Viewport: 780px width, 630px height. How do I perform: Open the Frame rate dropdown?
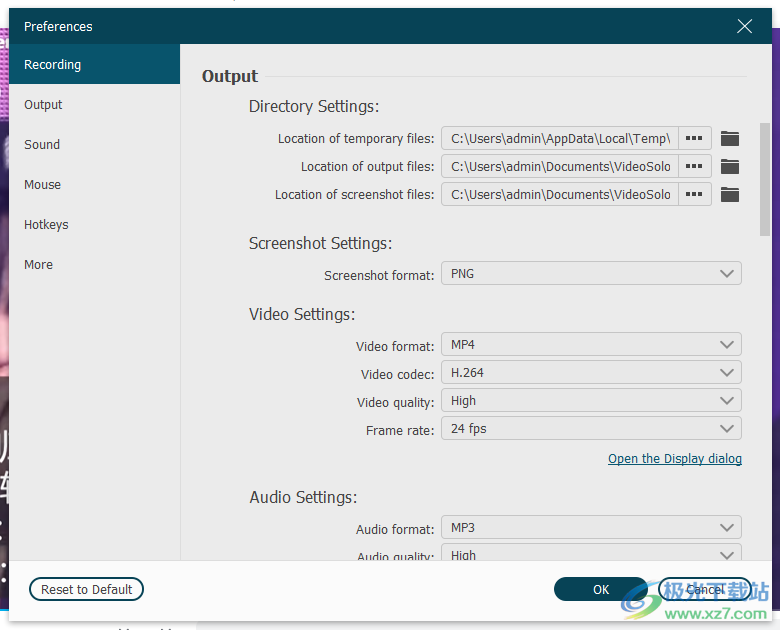(x=591, y=428)
